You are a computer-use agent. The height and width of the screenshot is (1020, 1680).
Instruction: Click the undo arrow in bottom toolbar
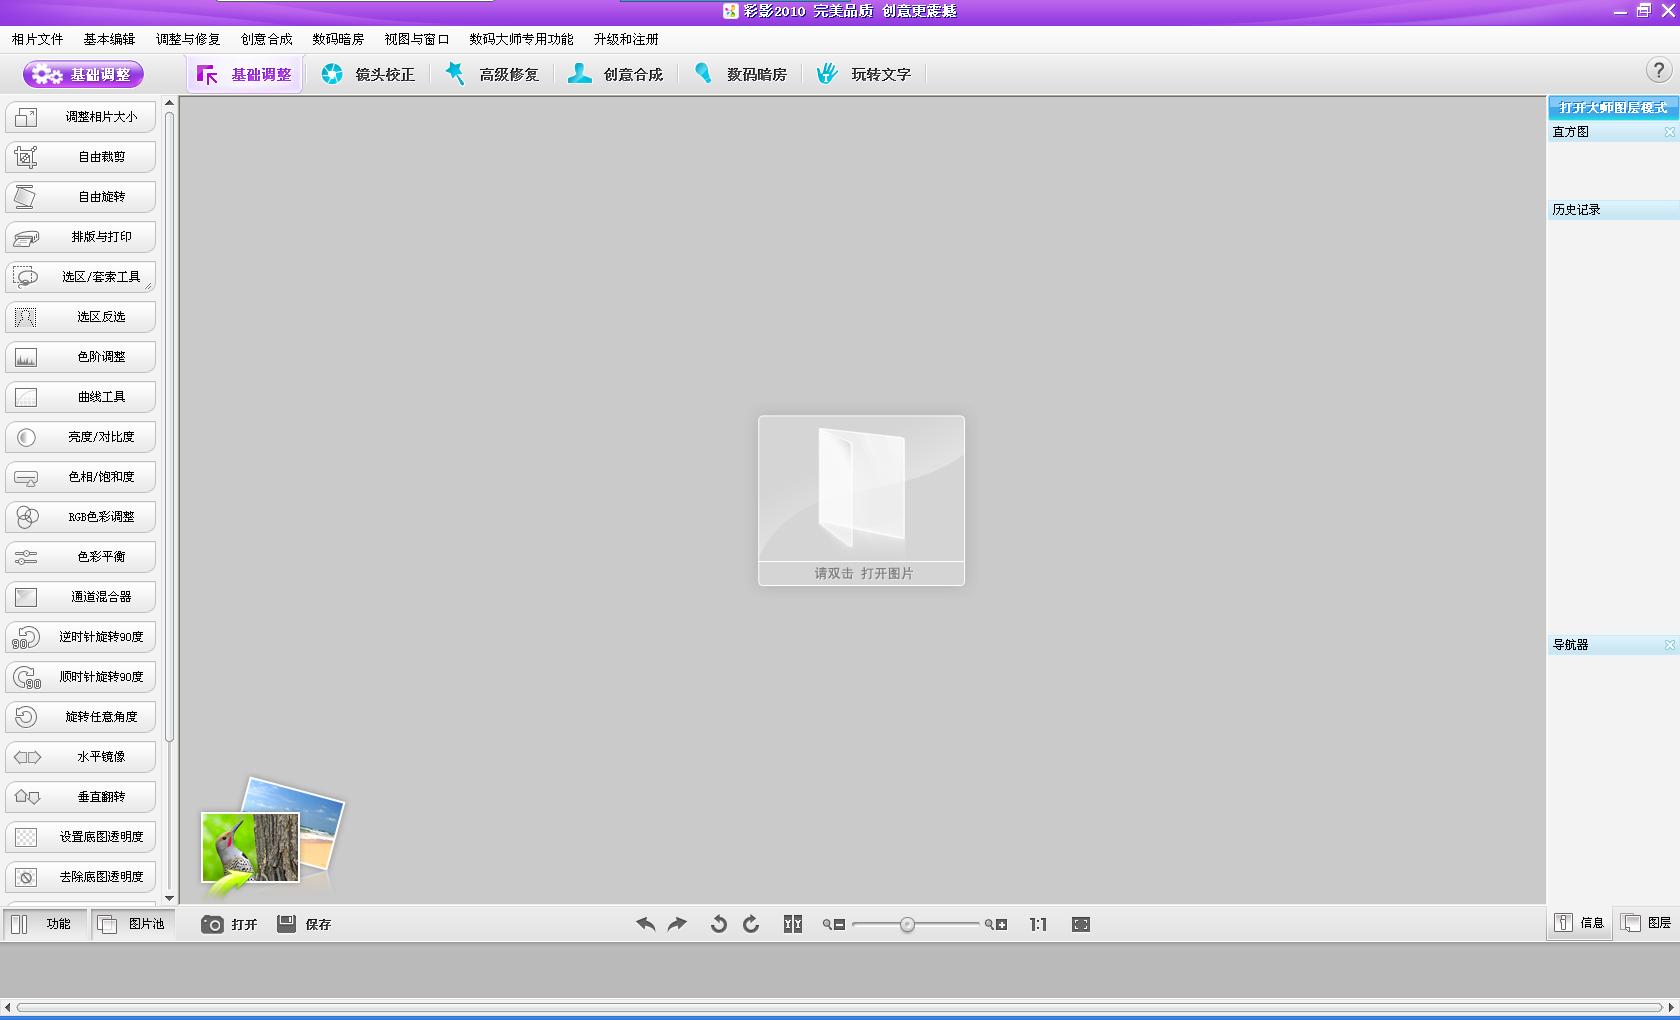(646, 924)
